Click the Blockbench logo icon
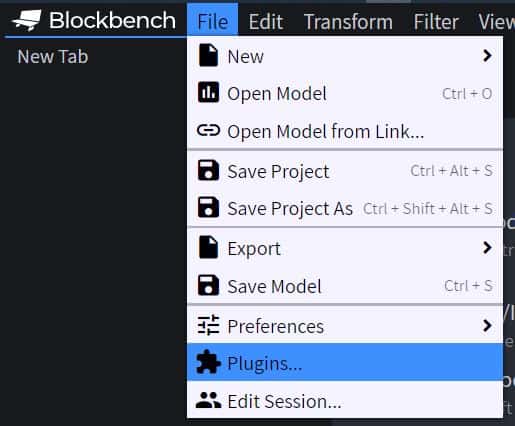Screen dimensions: 515x426 click(27, 20)
